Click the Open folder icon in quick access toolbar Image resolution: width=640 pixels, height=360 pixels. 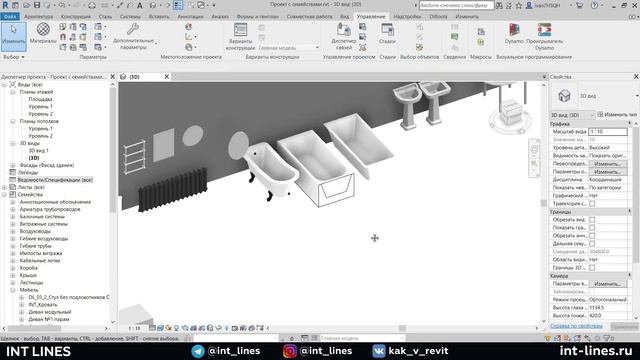click(x=26, y=5)
